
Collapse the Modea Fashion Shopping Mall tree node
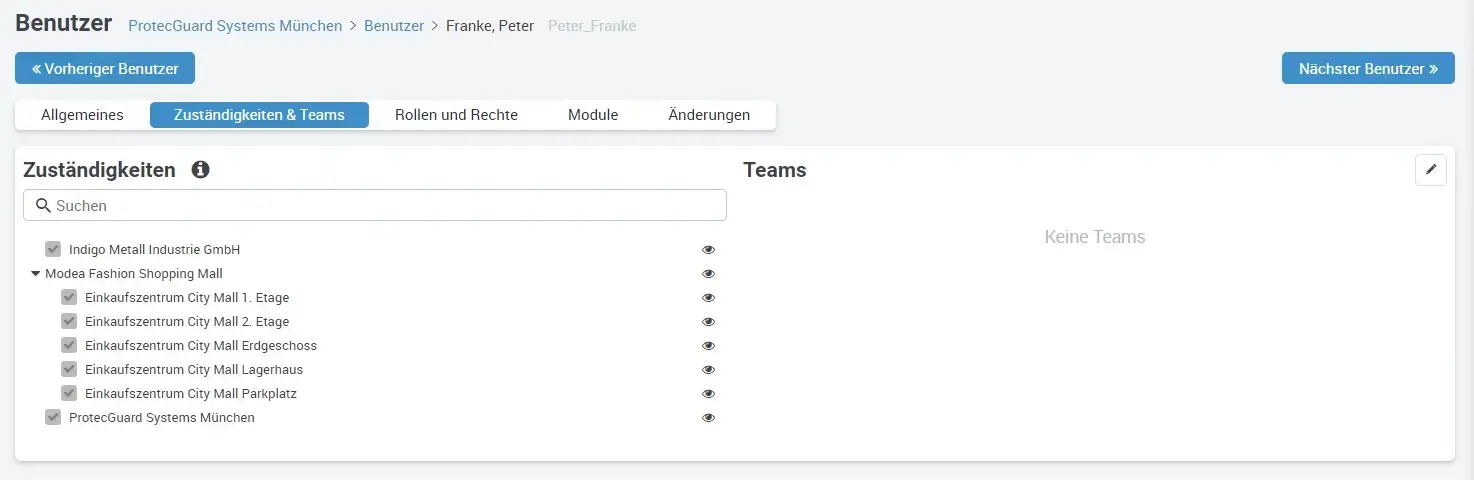pyautogui.click(x=35, y=273)
